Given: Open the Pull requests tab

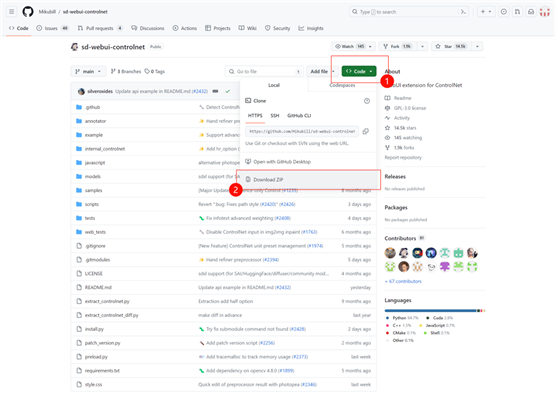Looking at the screenshot, I should point(100,28).
